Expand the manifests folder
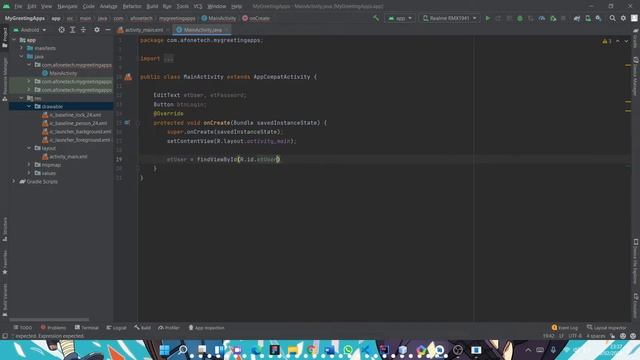Image resolution: width=640 pixels, height=360 pixels. point(22,48)
